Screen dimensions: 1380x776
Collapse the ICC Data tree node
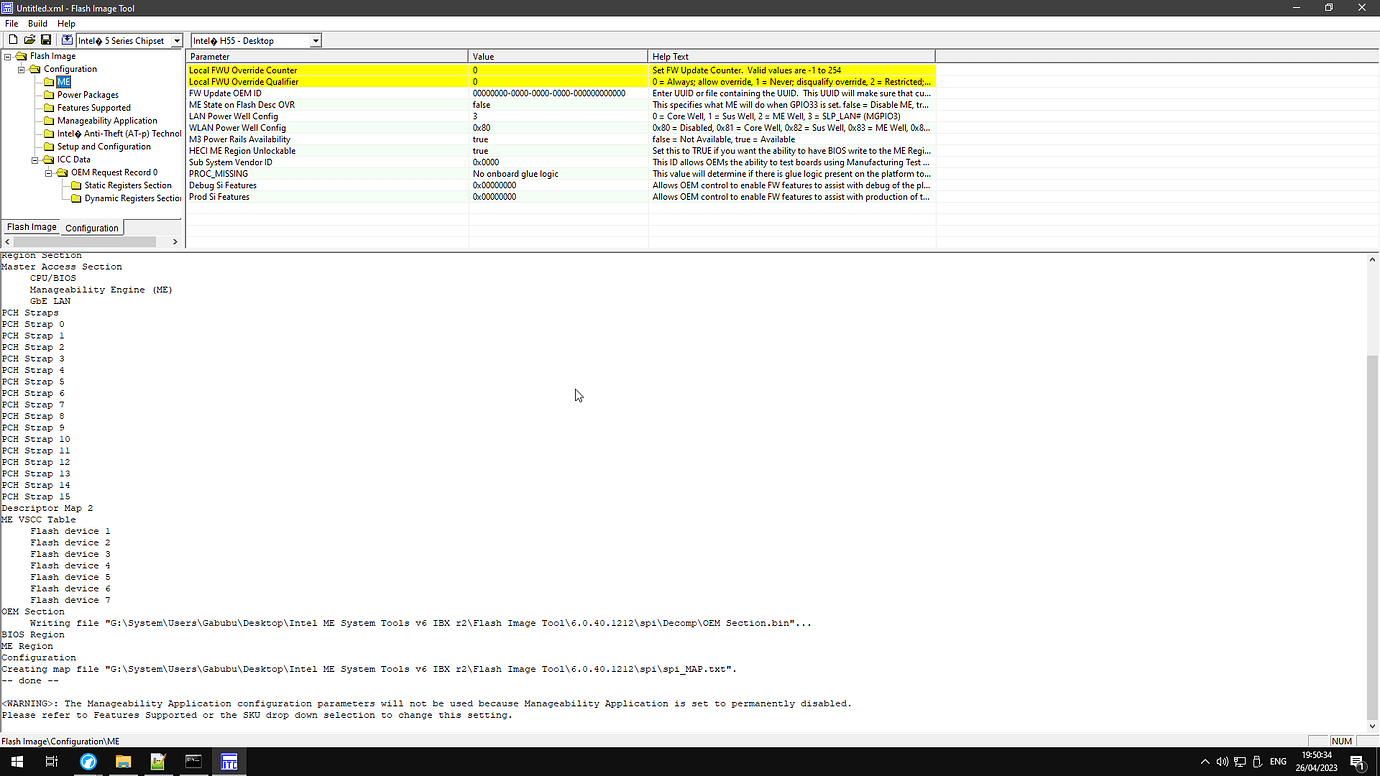click(35, 160)
